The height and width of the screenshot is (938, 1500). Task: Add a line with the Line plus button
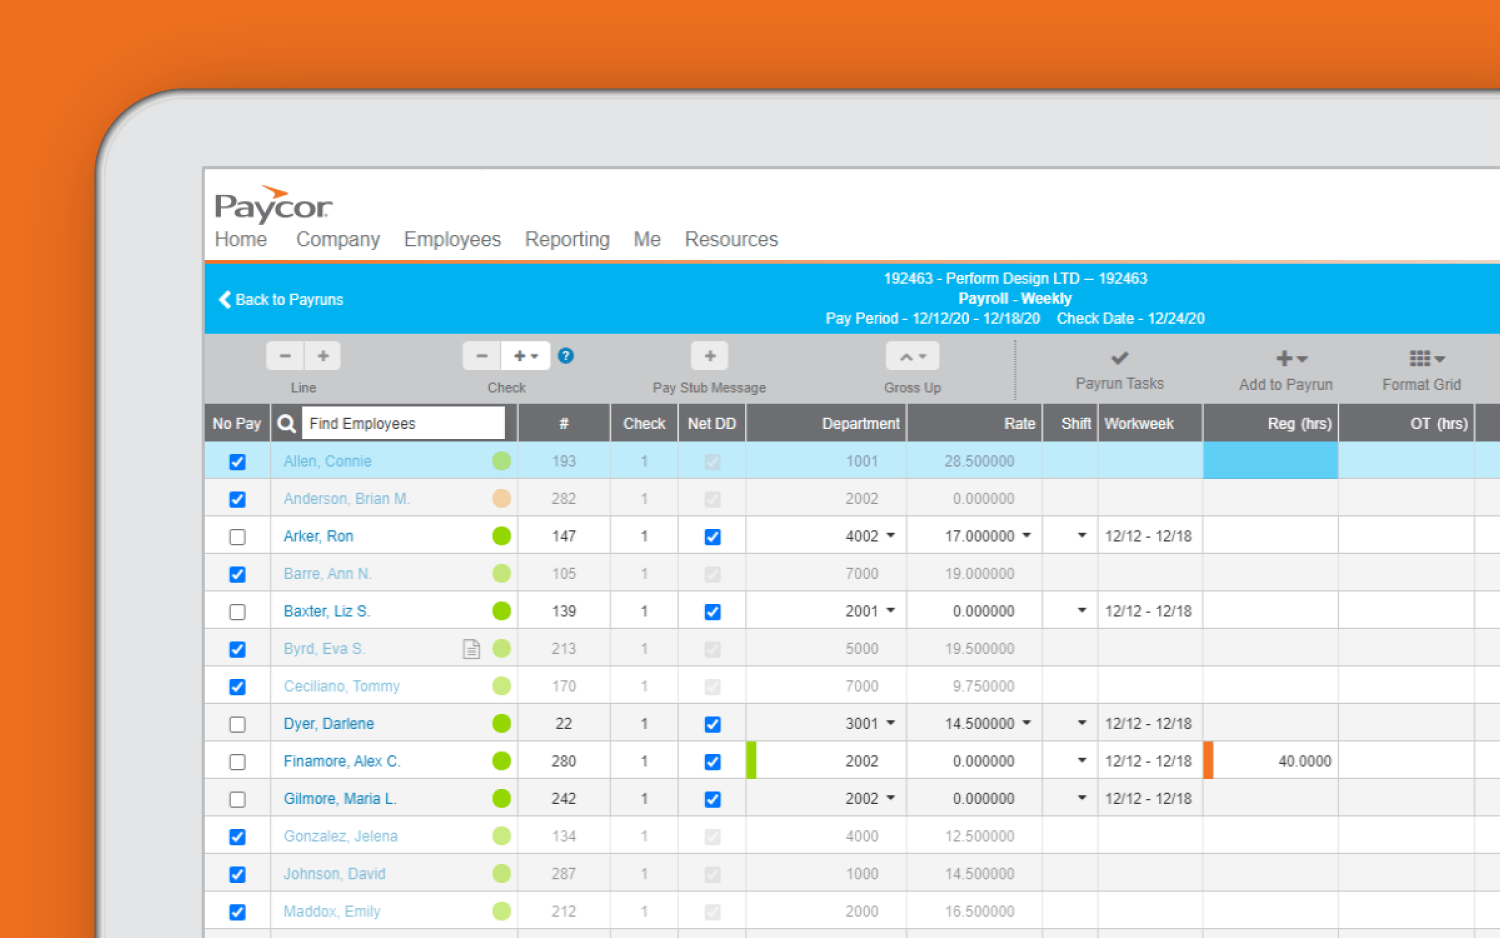323,356
